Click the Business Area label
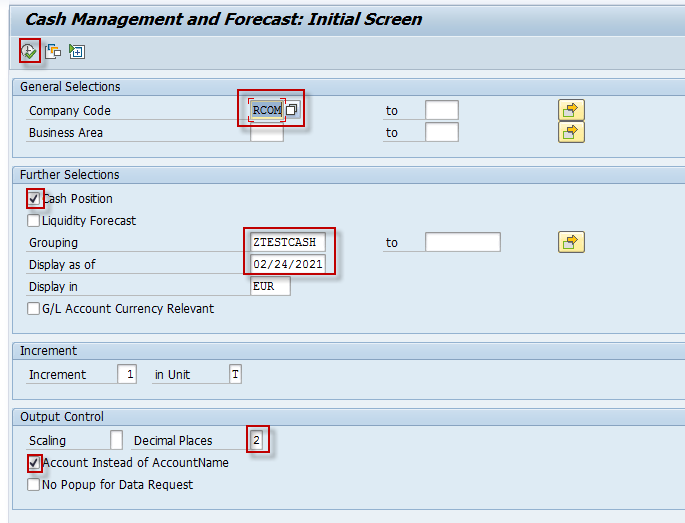Screen dimensions: 685x523 tap(66, 133)
